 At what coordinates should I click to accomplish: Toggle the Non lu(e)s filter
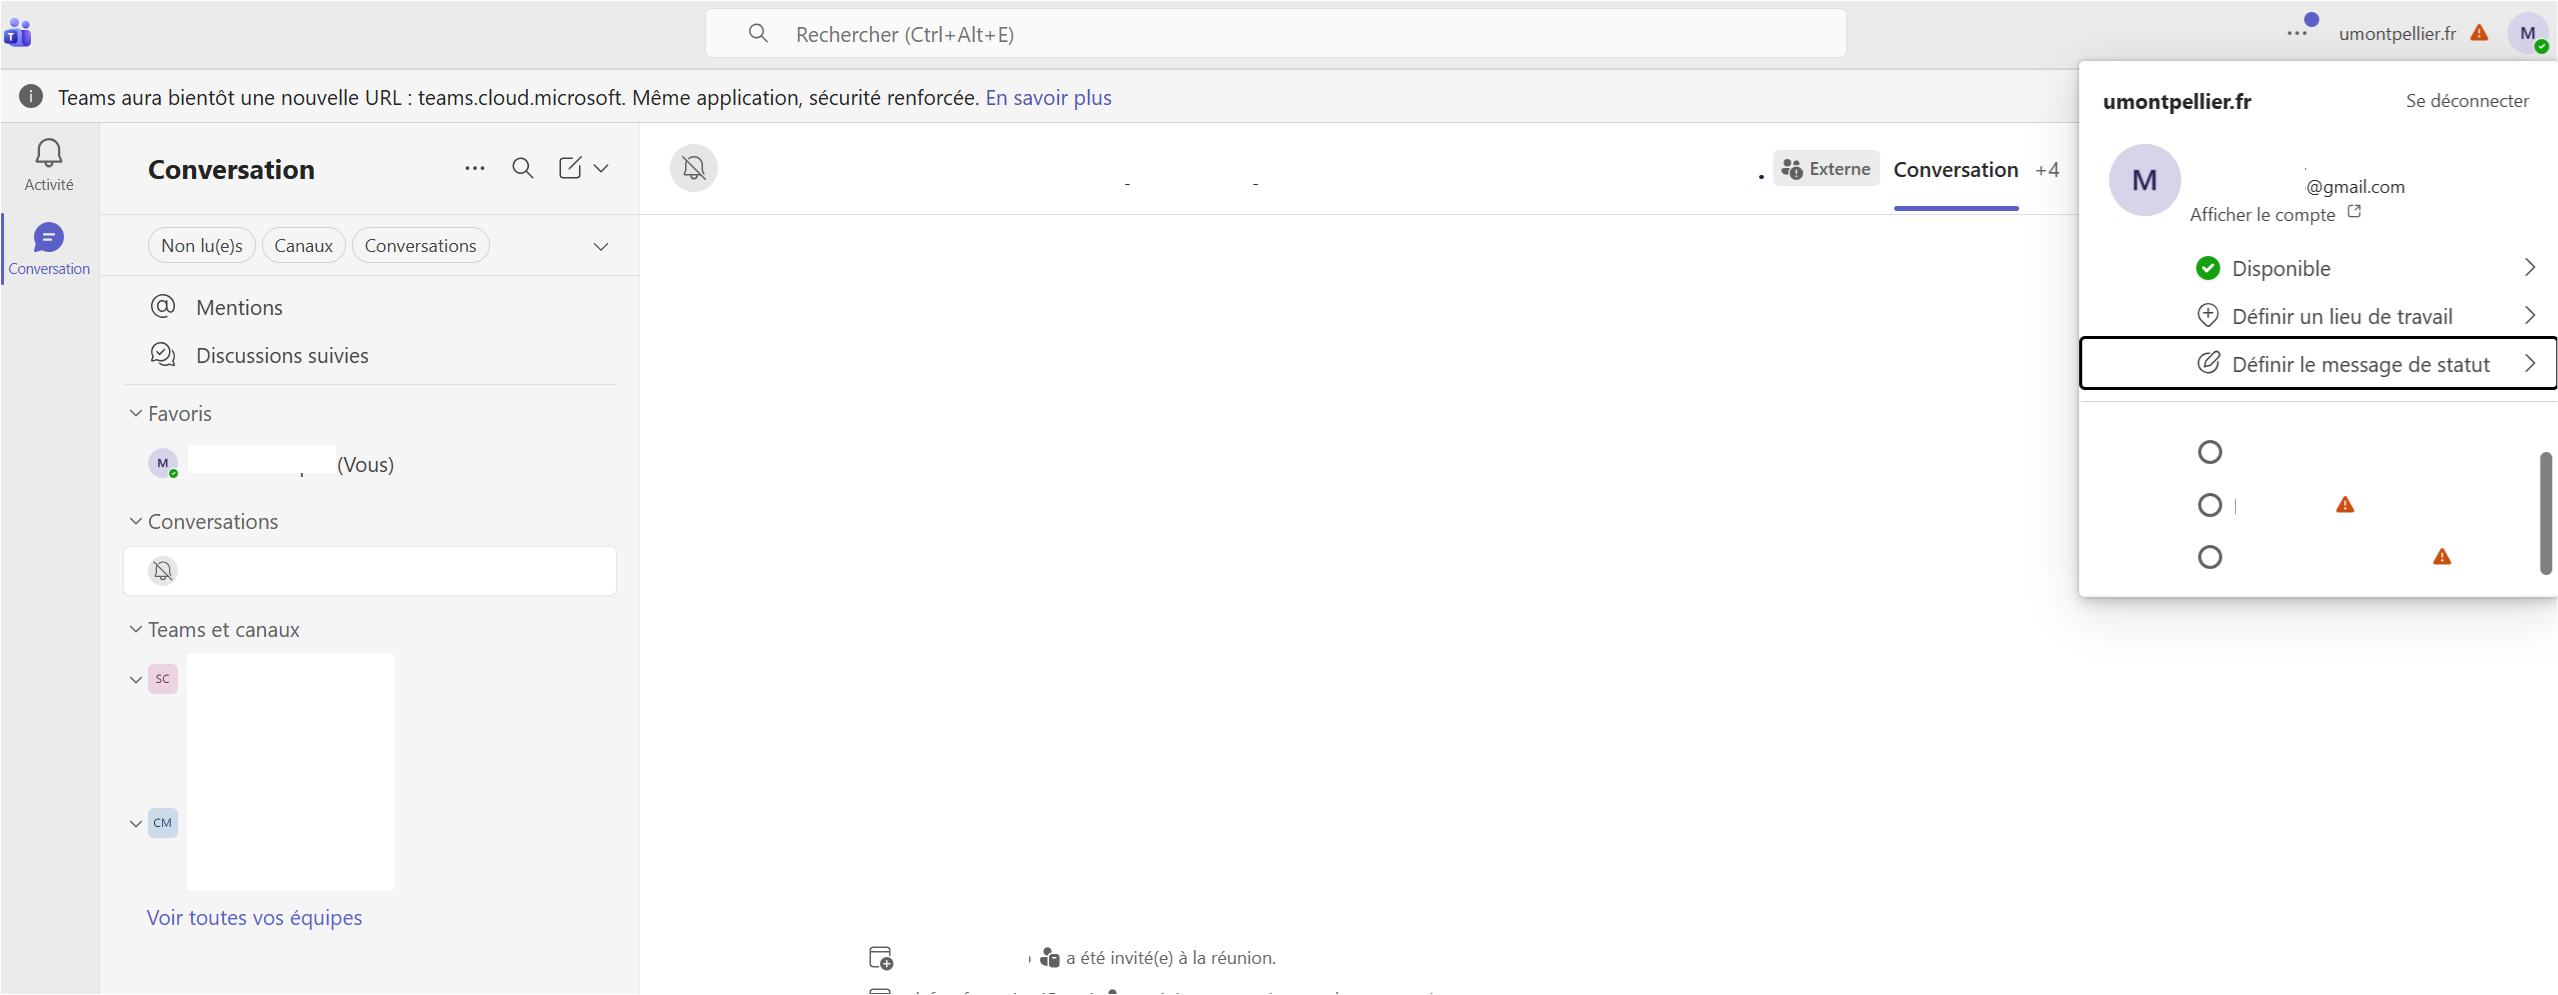coord(202,246)
